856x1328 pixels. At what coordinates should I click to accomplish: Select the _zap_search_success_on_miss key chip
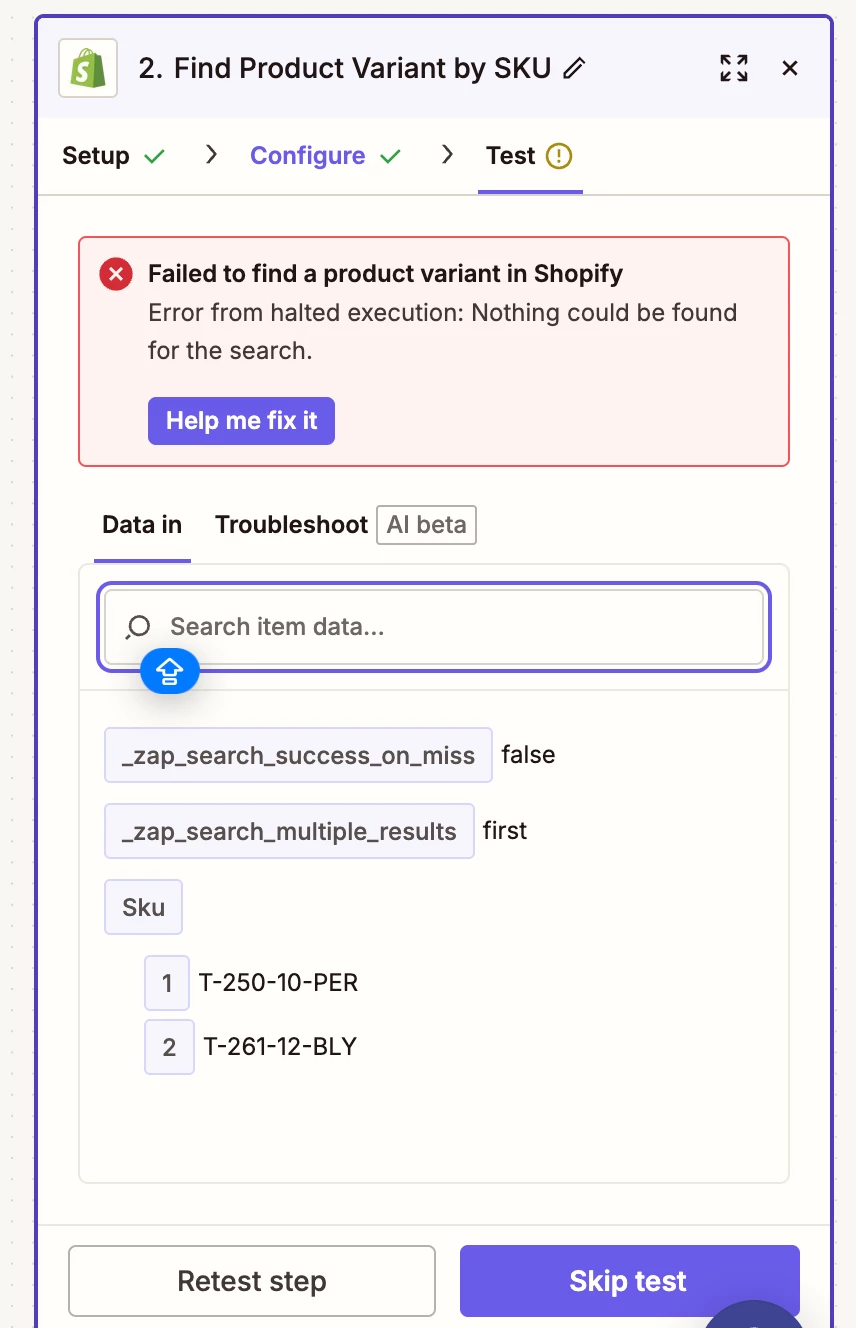coord(298,755)
